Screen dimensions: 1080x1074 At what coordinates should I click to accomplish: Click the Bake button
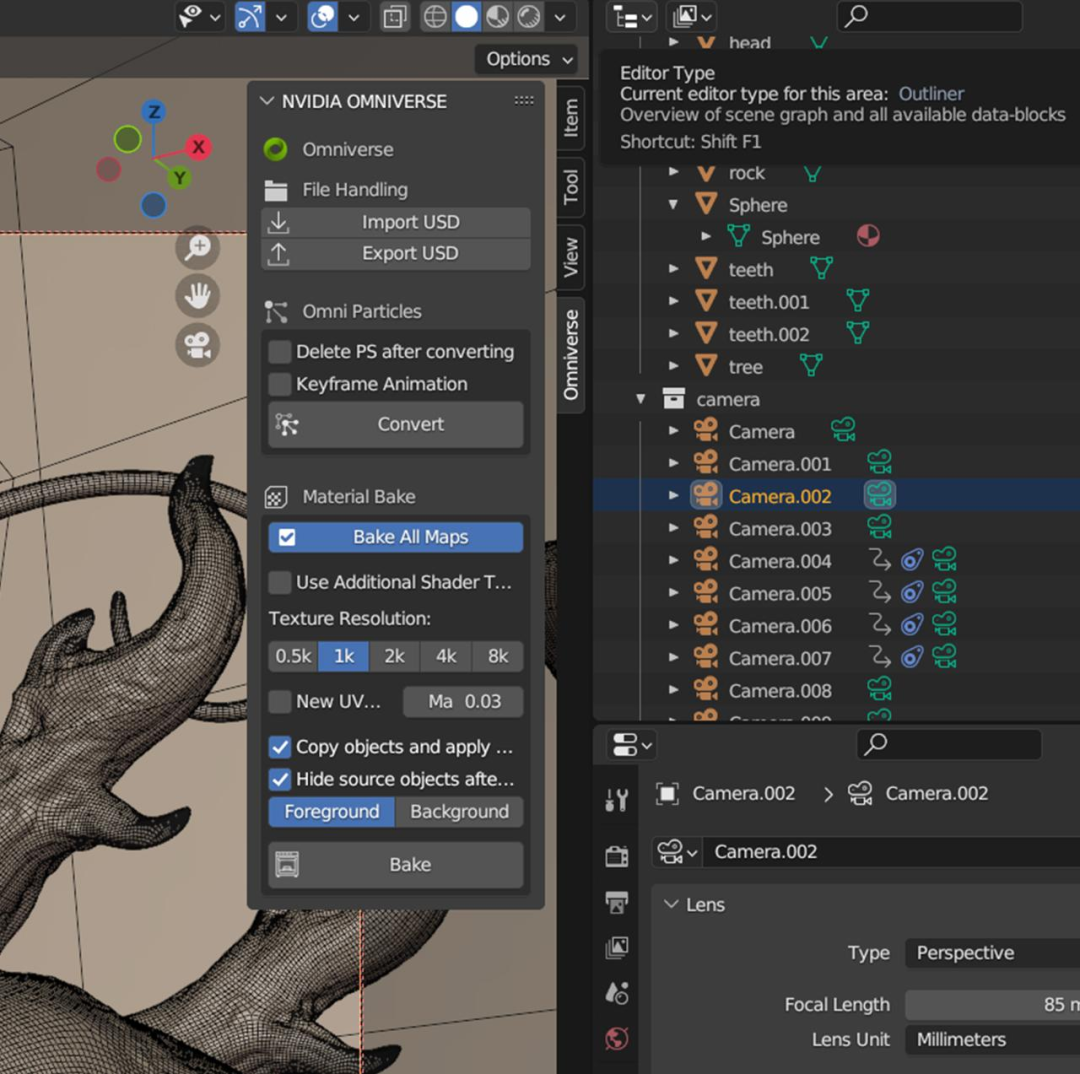coord(396,865)
